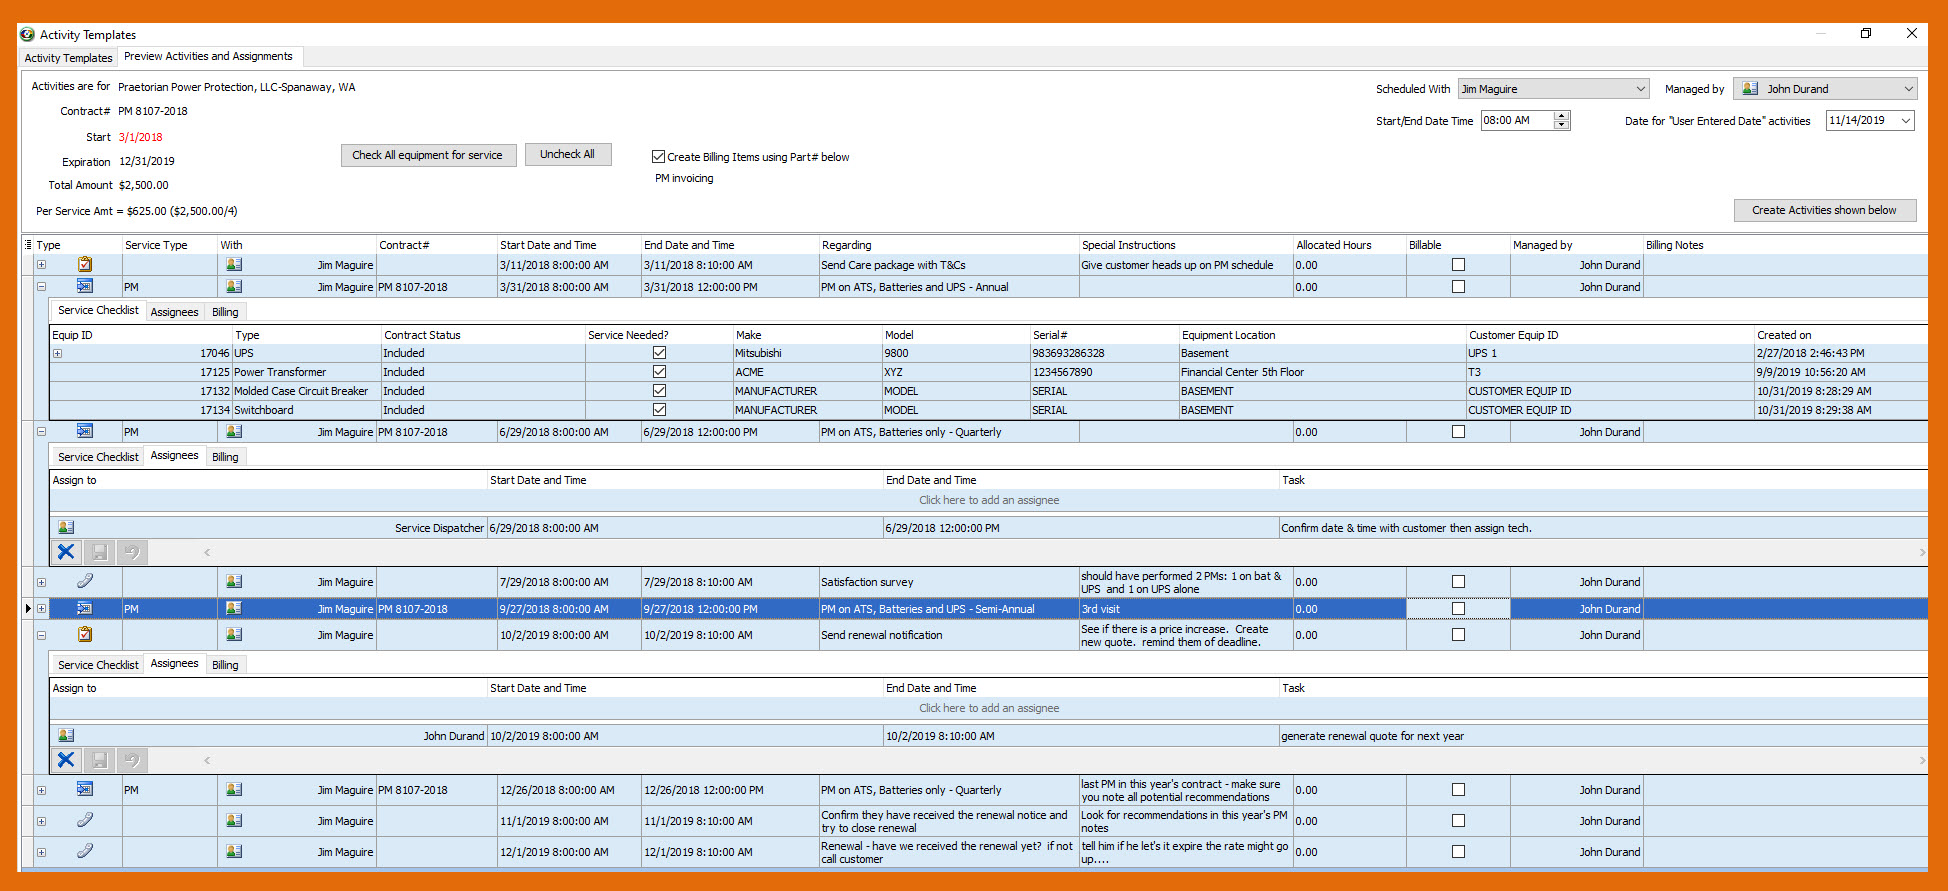The width and height of the screenshot is (1948, 891).
Task: Click the John Durand assignee row icon
Action: tap(66, 735)
